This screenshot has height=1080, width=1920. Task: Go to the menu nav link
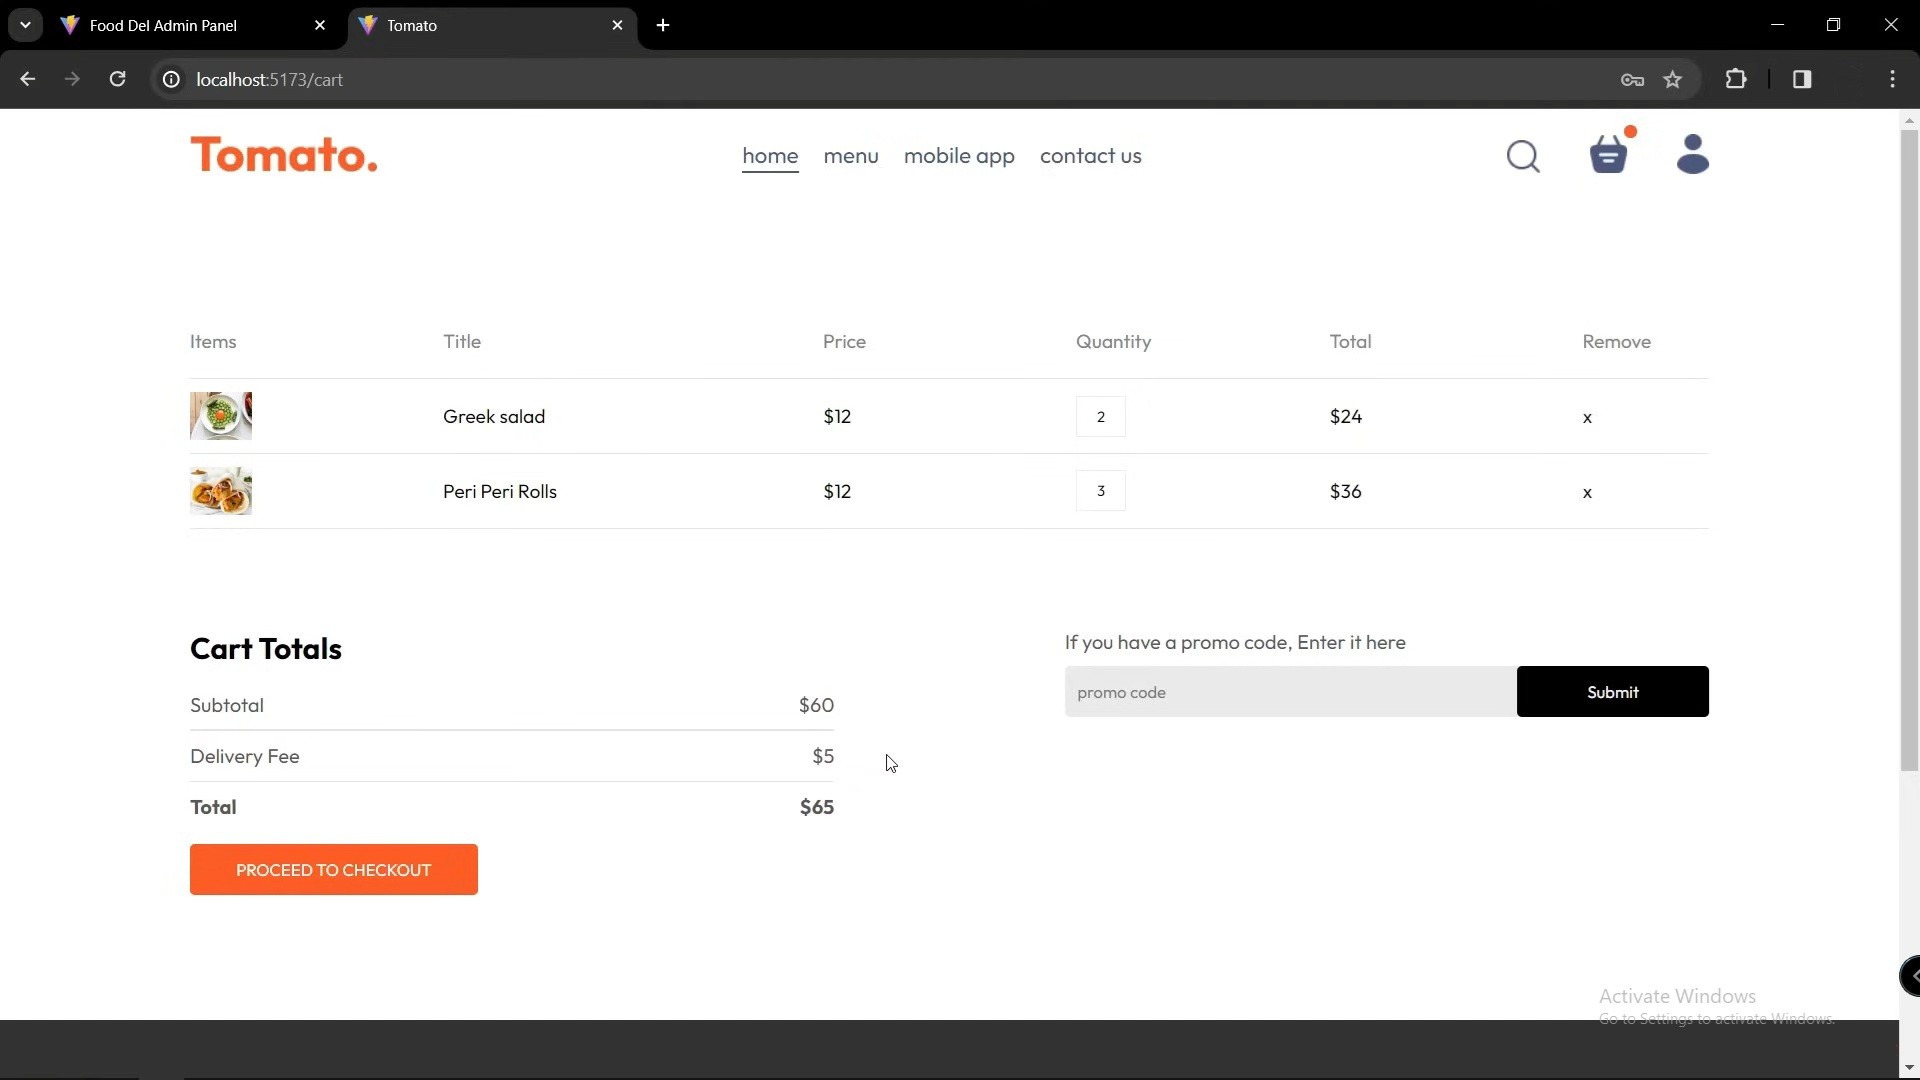click(x=851, y=156)
